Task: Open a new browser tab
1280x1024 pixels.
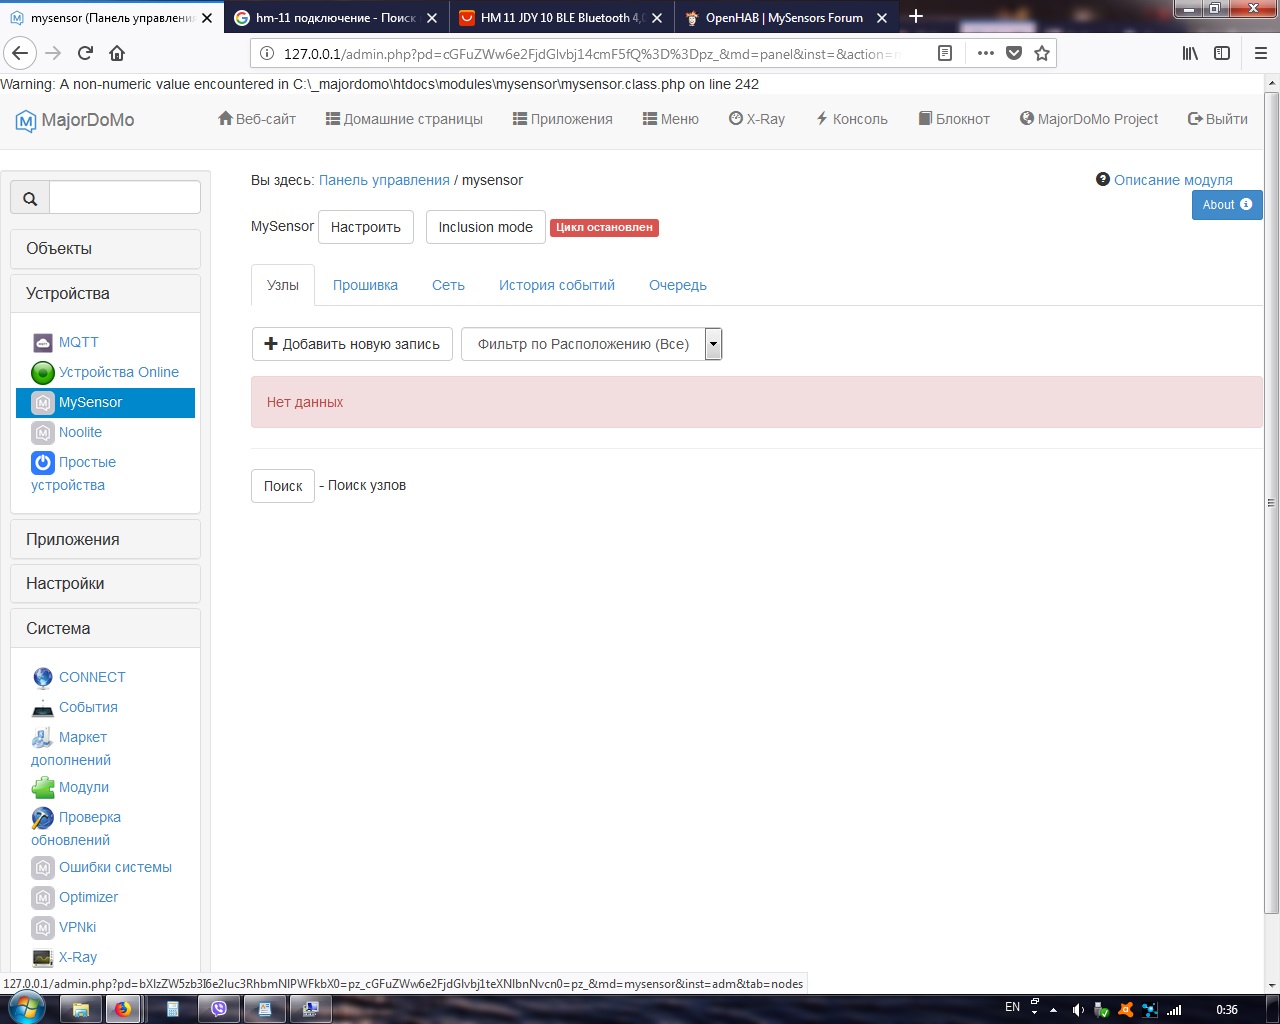Action: click(916, 17)
